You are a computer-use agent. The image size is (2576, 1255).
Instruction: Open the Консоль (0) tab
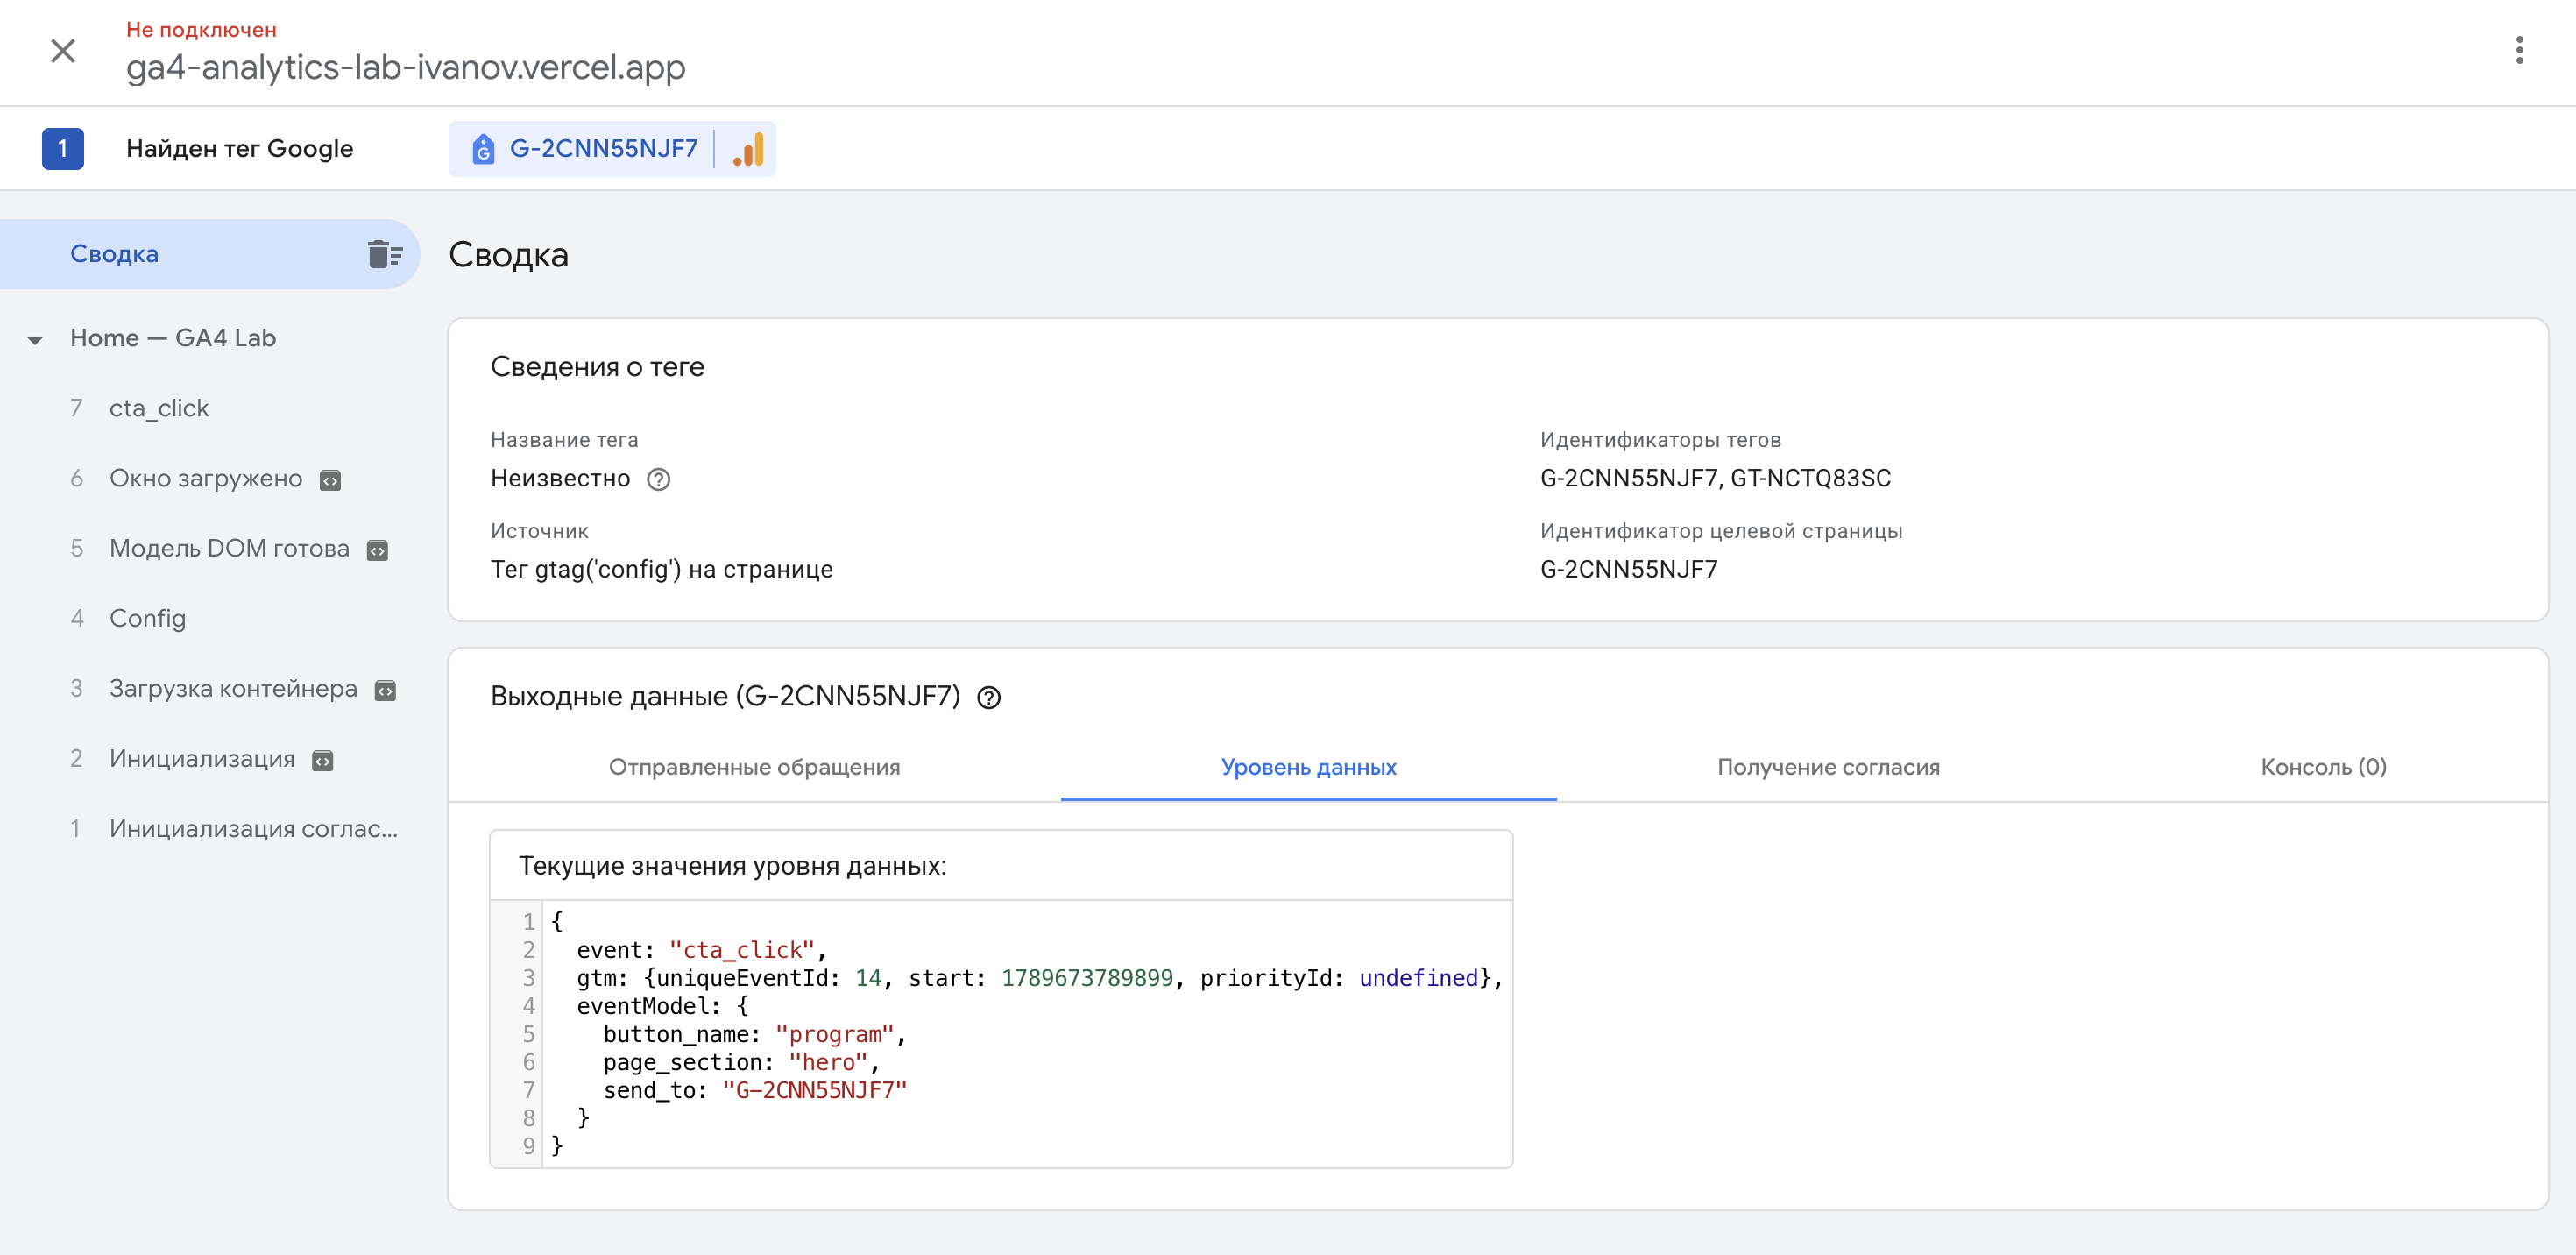2323,767
